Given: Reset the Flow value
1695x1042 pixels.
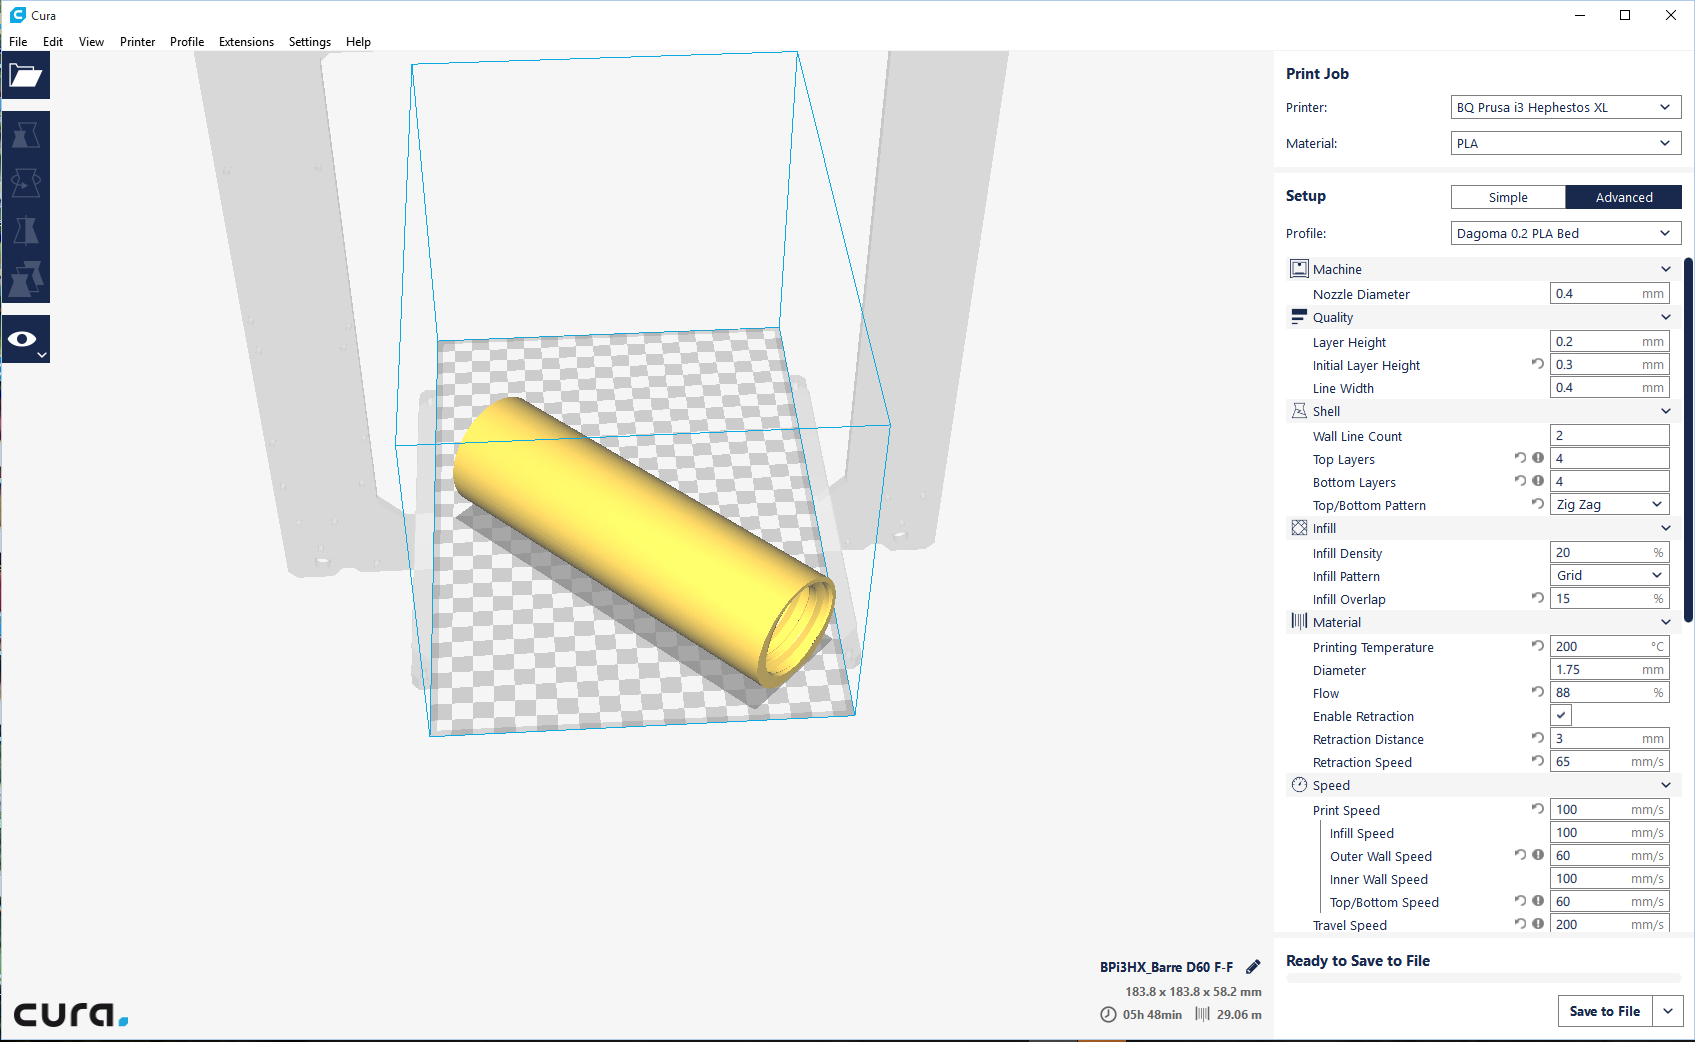Looking at the screenshot, I should [1538, 692].
